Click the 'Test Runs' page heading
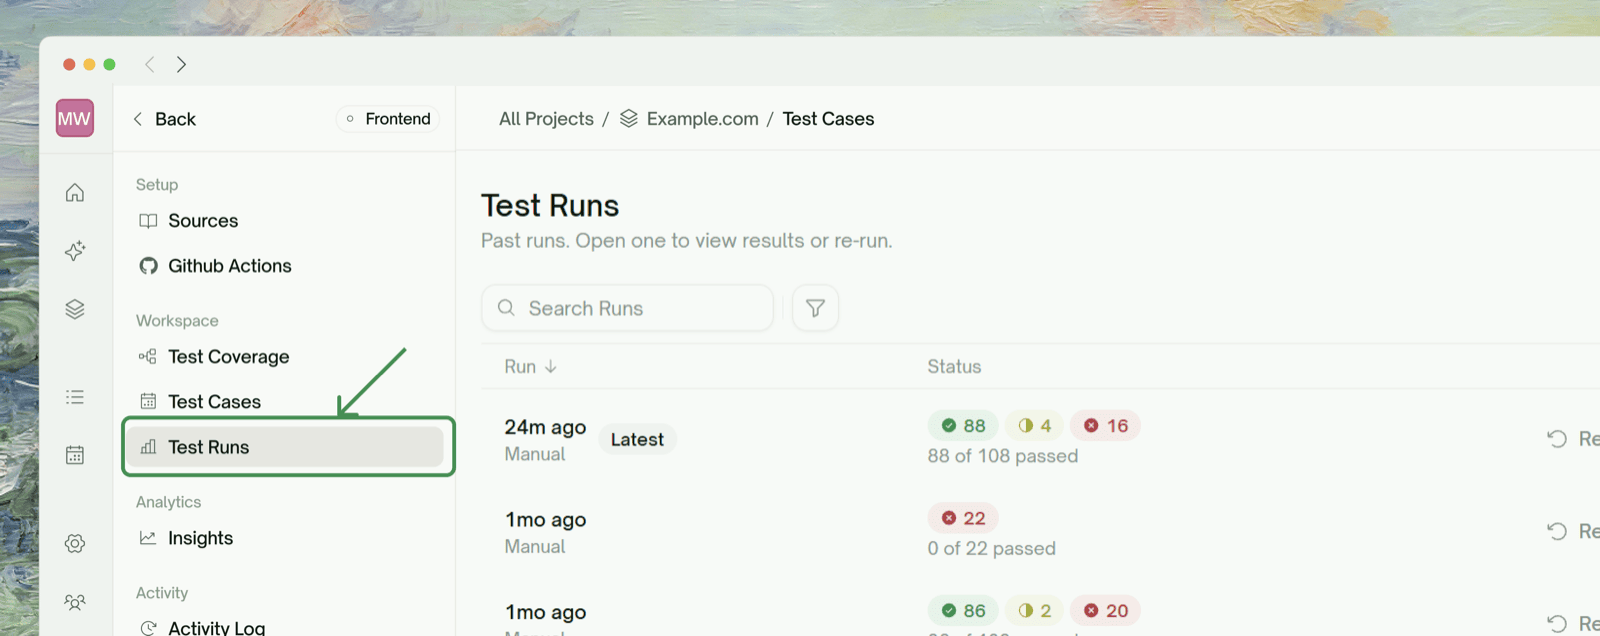The image size is (1600, 636). point(550,205)
